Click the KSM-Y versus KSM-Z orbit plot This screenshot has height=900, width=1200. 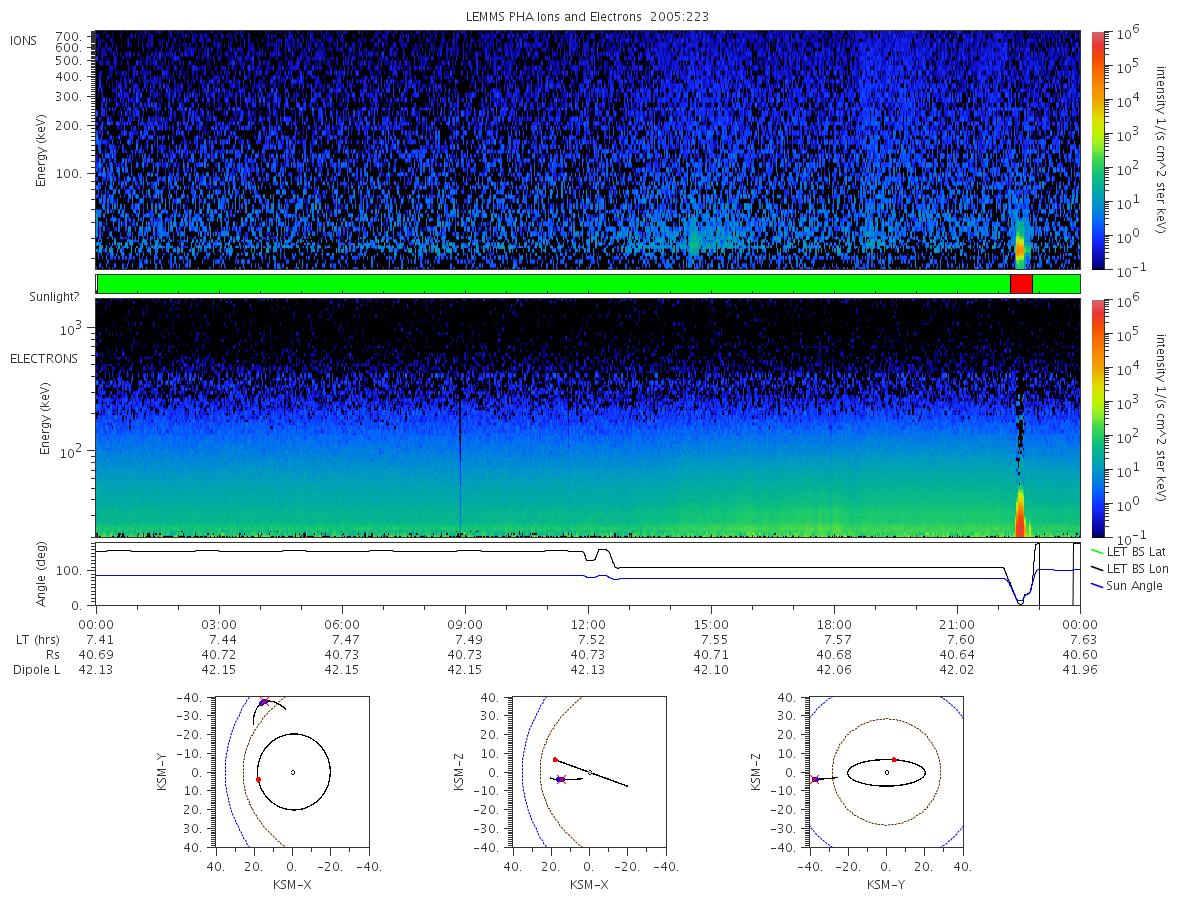[x=886, y=772]
